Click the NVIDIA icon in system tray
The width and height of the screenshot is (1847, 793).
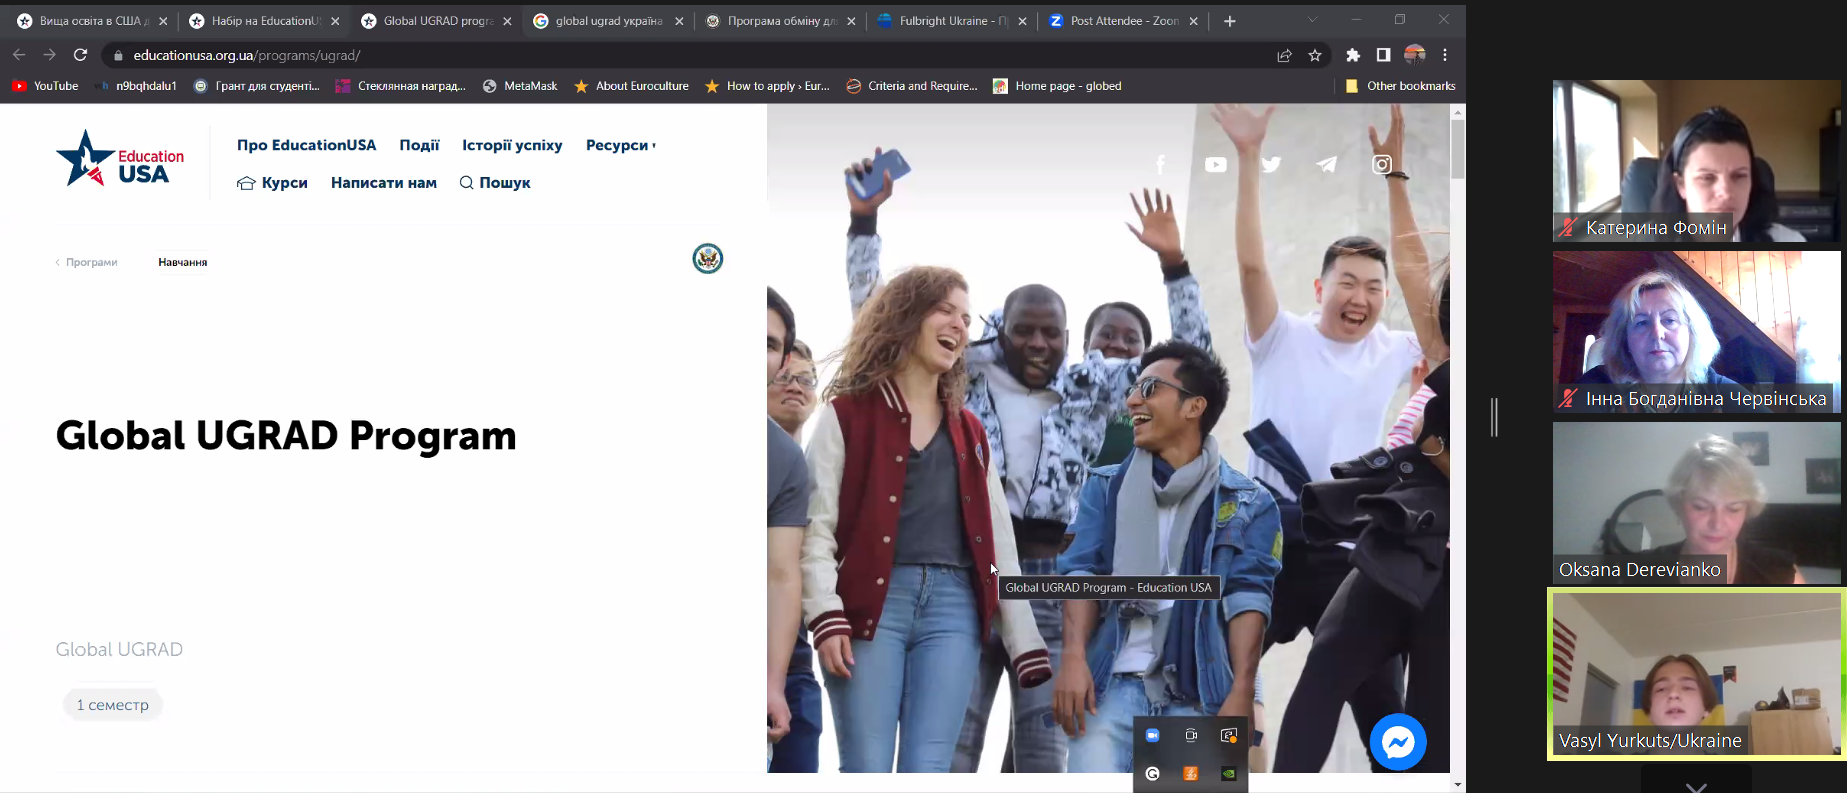pos(1228,774)
